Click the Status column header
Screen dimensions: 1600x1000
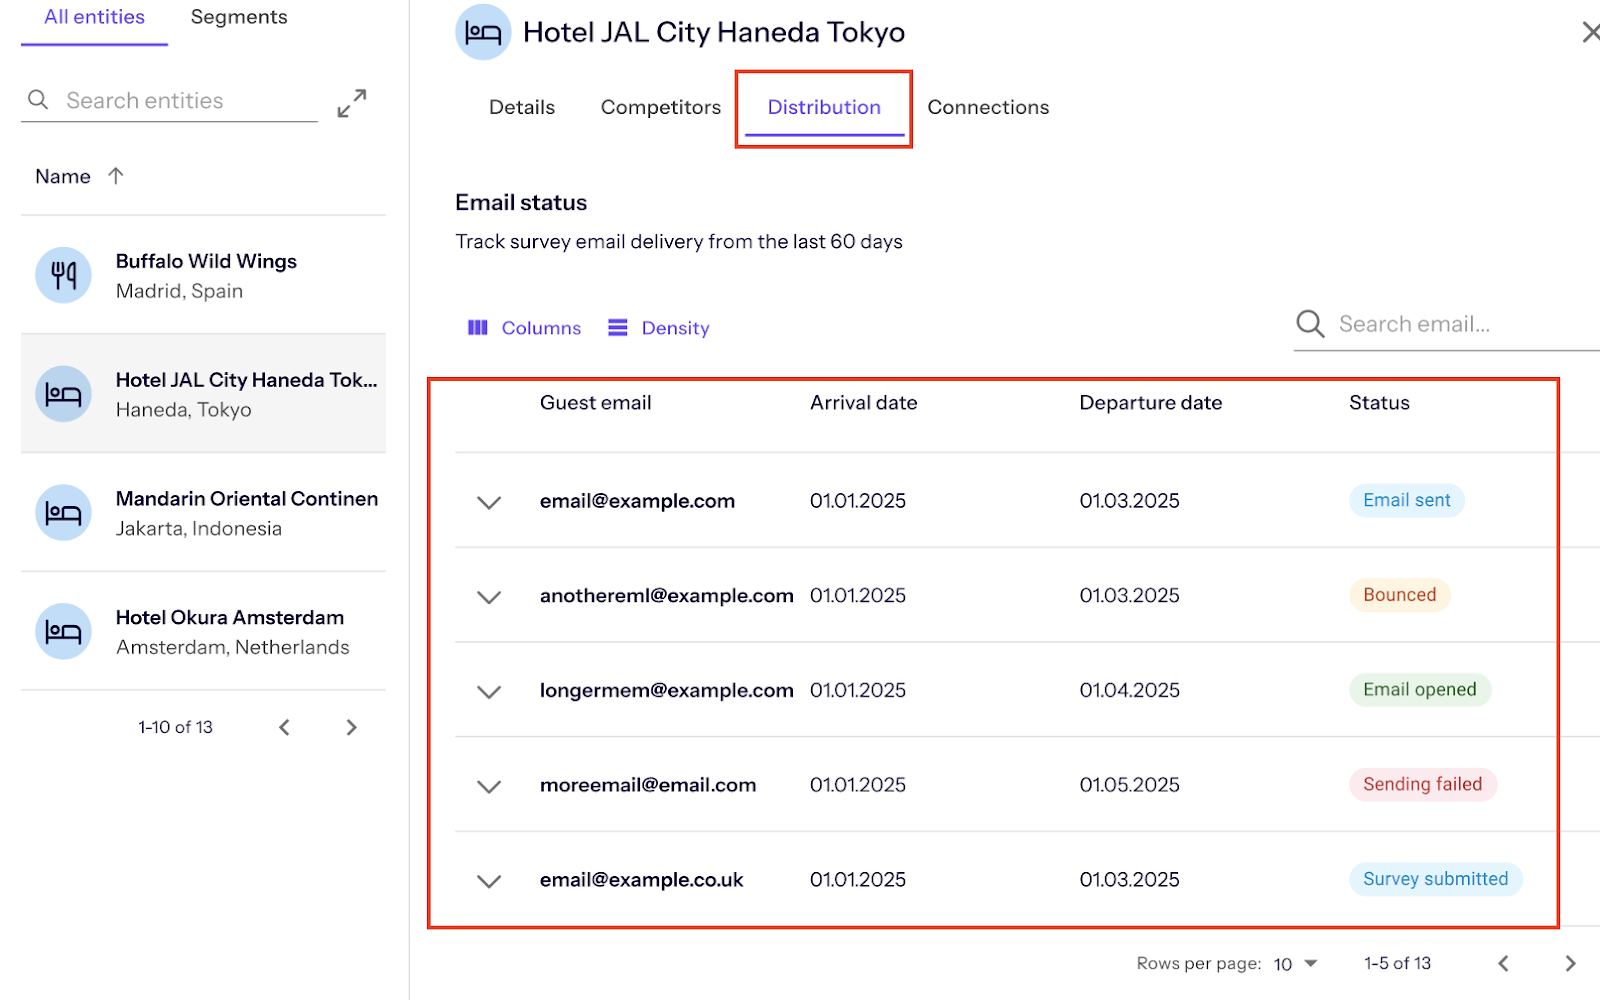[x=1379, y=403]
